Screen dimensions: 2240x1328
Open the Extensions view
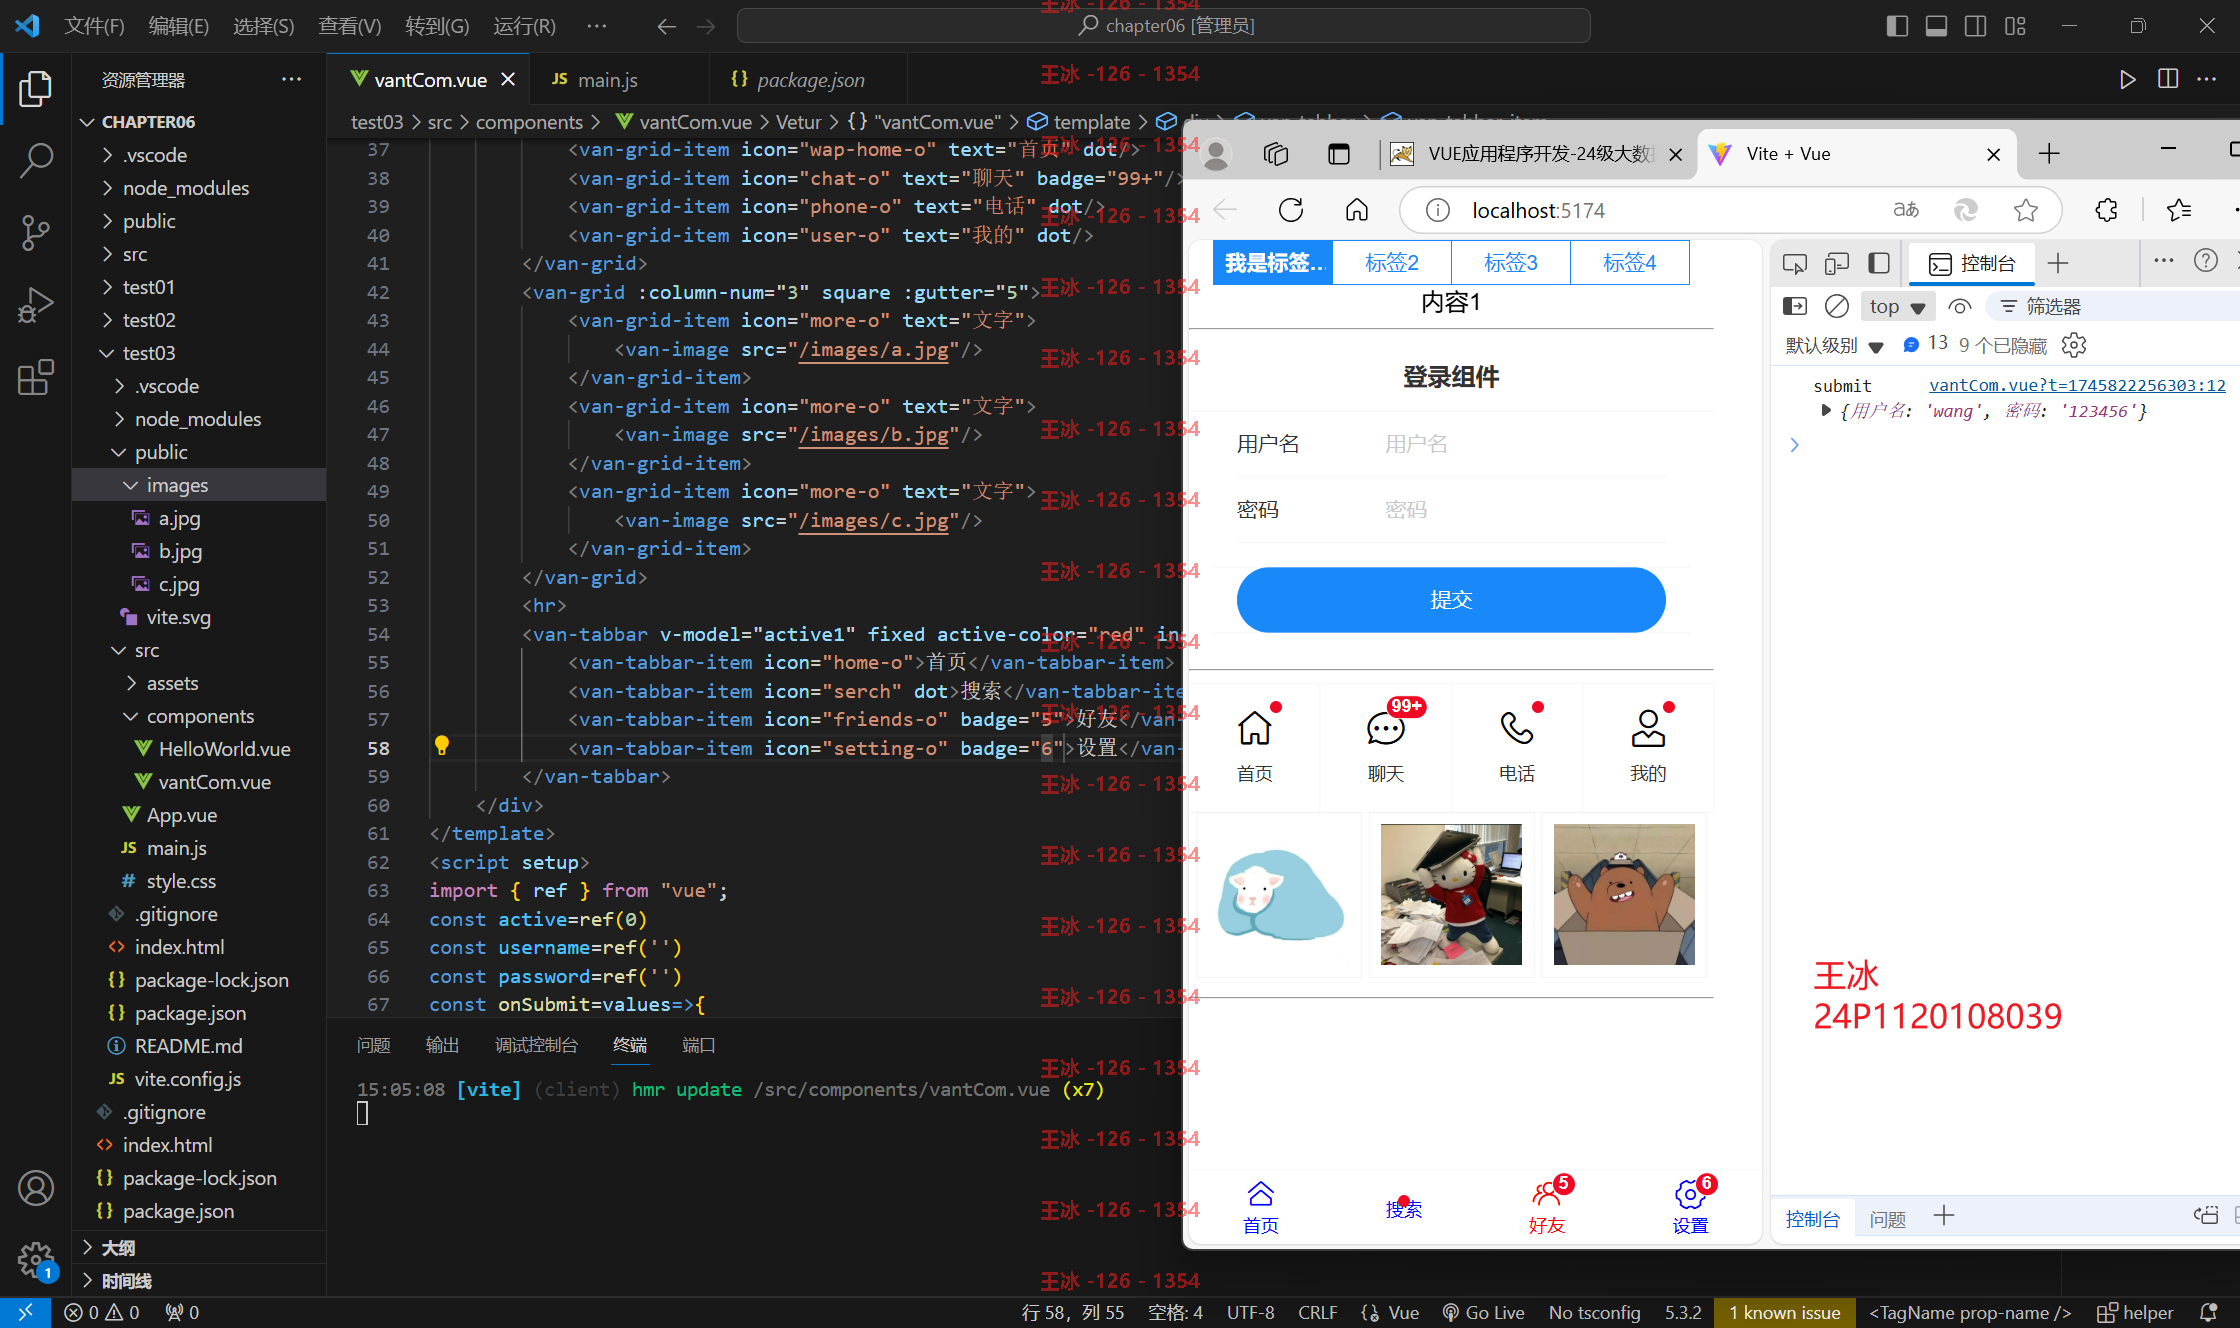[35, 377]
